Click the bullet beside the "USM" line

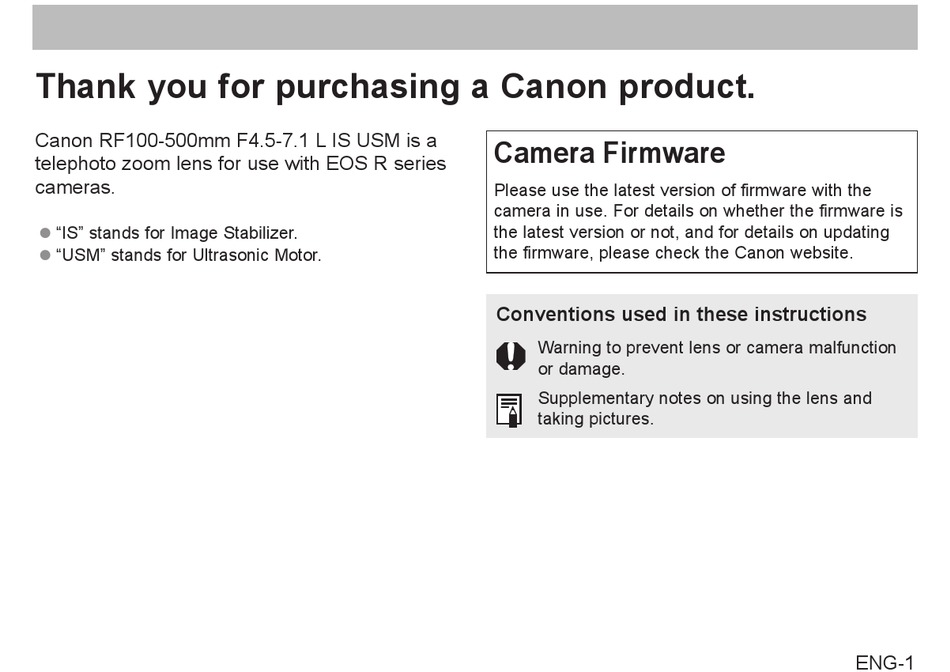point(44,255)
